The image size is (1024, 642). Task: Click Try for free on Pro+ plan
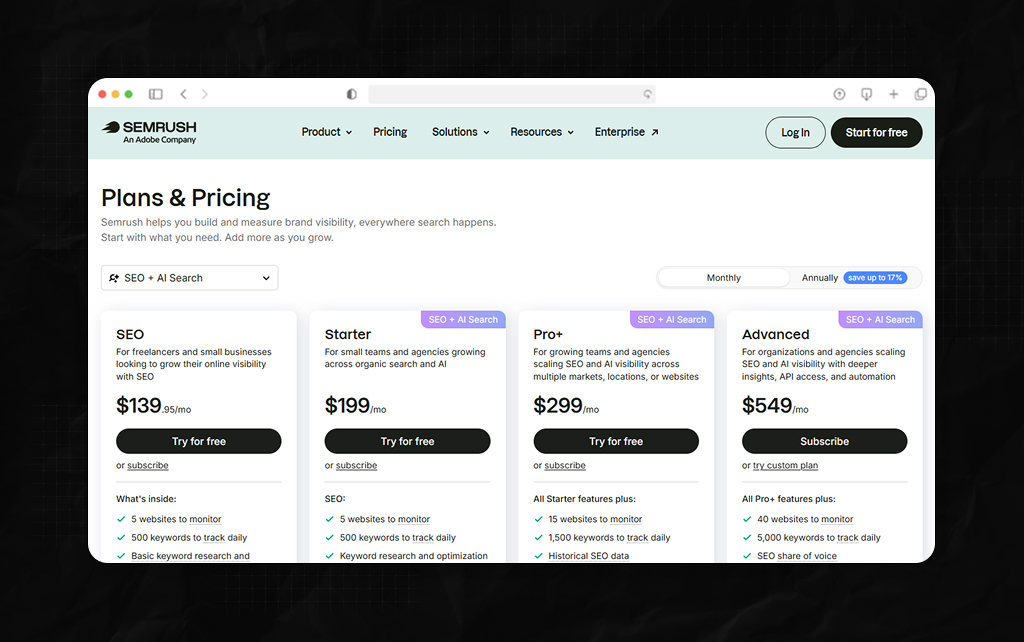(x=616, y=441)
